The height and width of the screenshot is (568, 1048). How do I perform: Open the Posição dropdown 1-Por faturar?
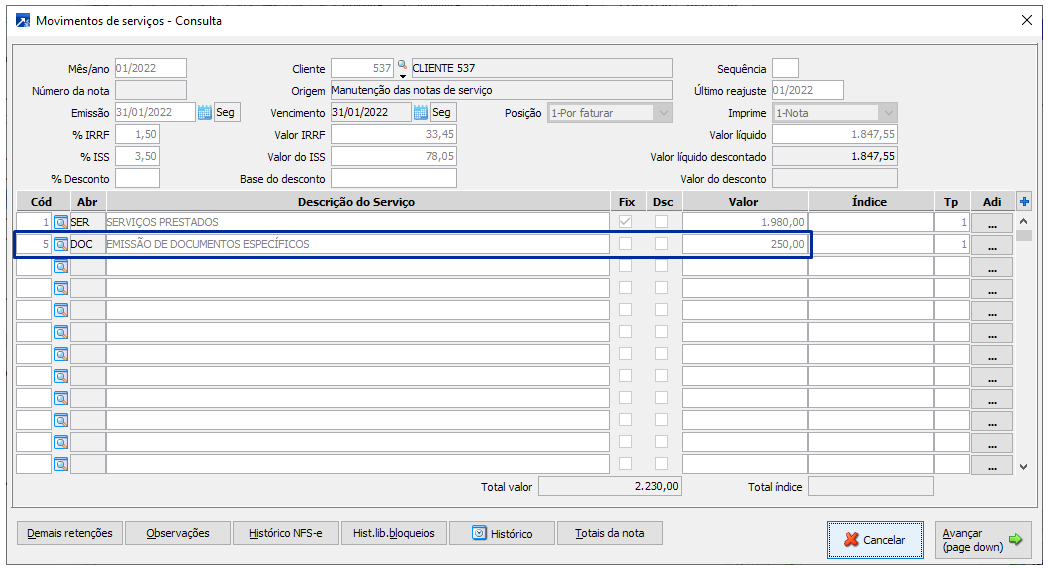pos(610,113)
